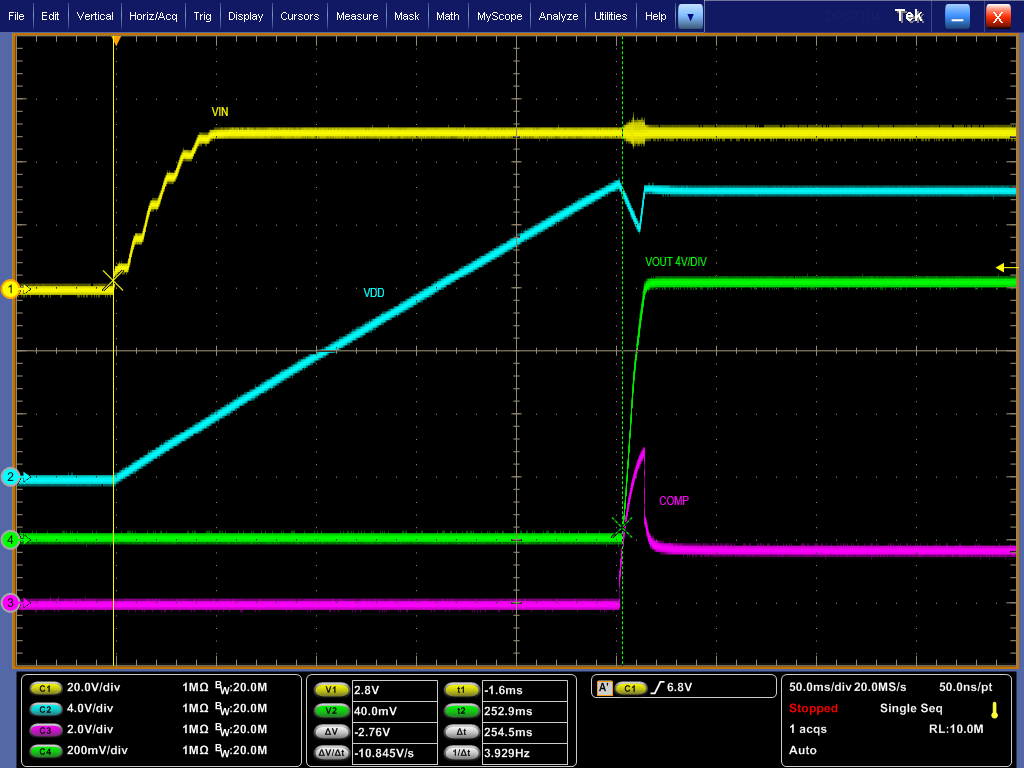Open the MyScope menu

click(x=499, y=16)
